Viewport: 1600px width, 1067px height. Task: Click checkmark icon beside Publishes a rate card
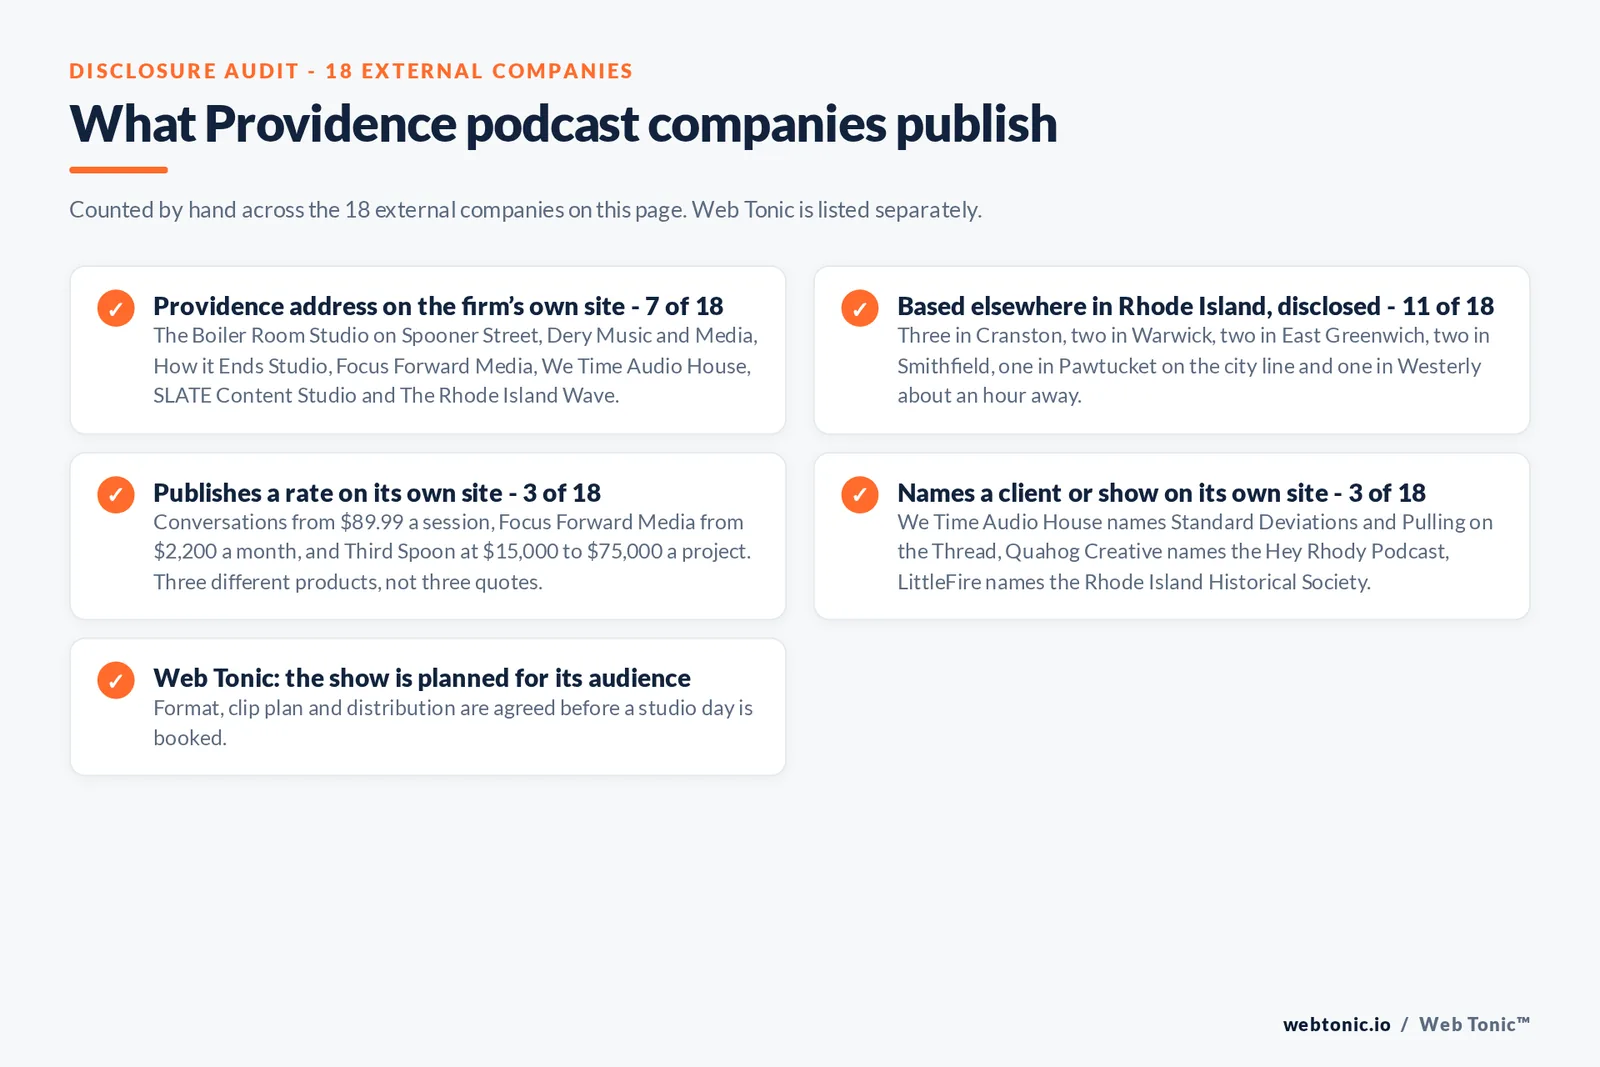coord(116,494)
